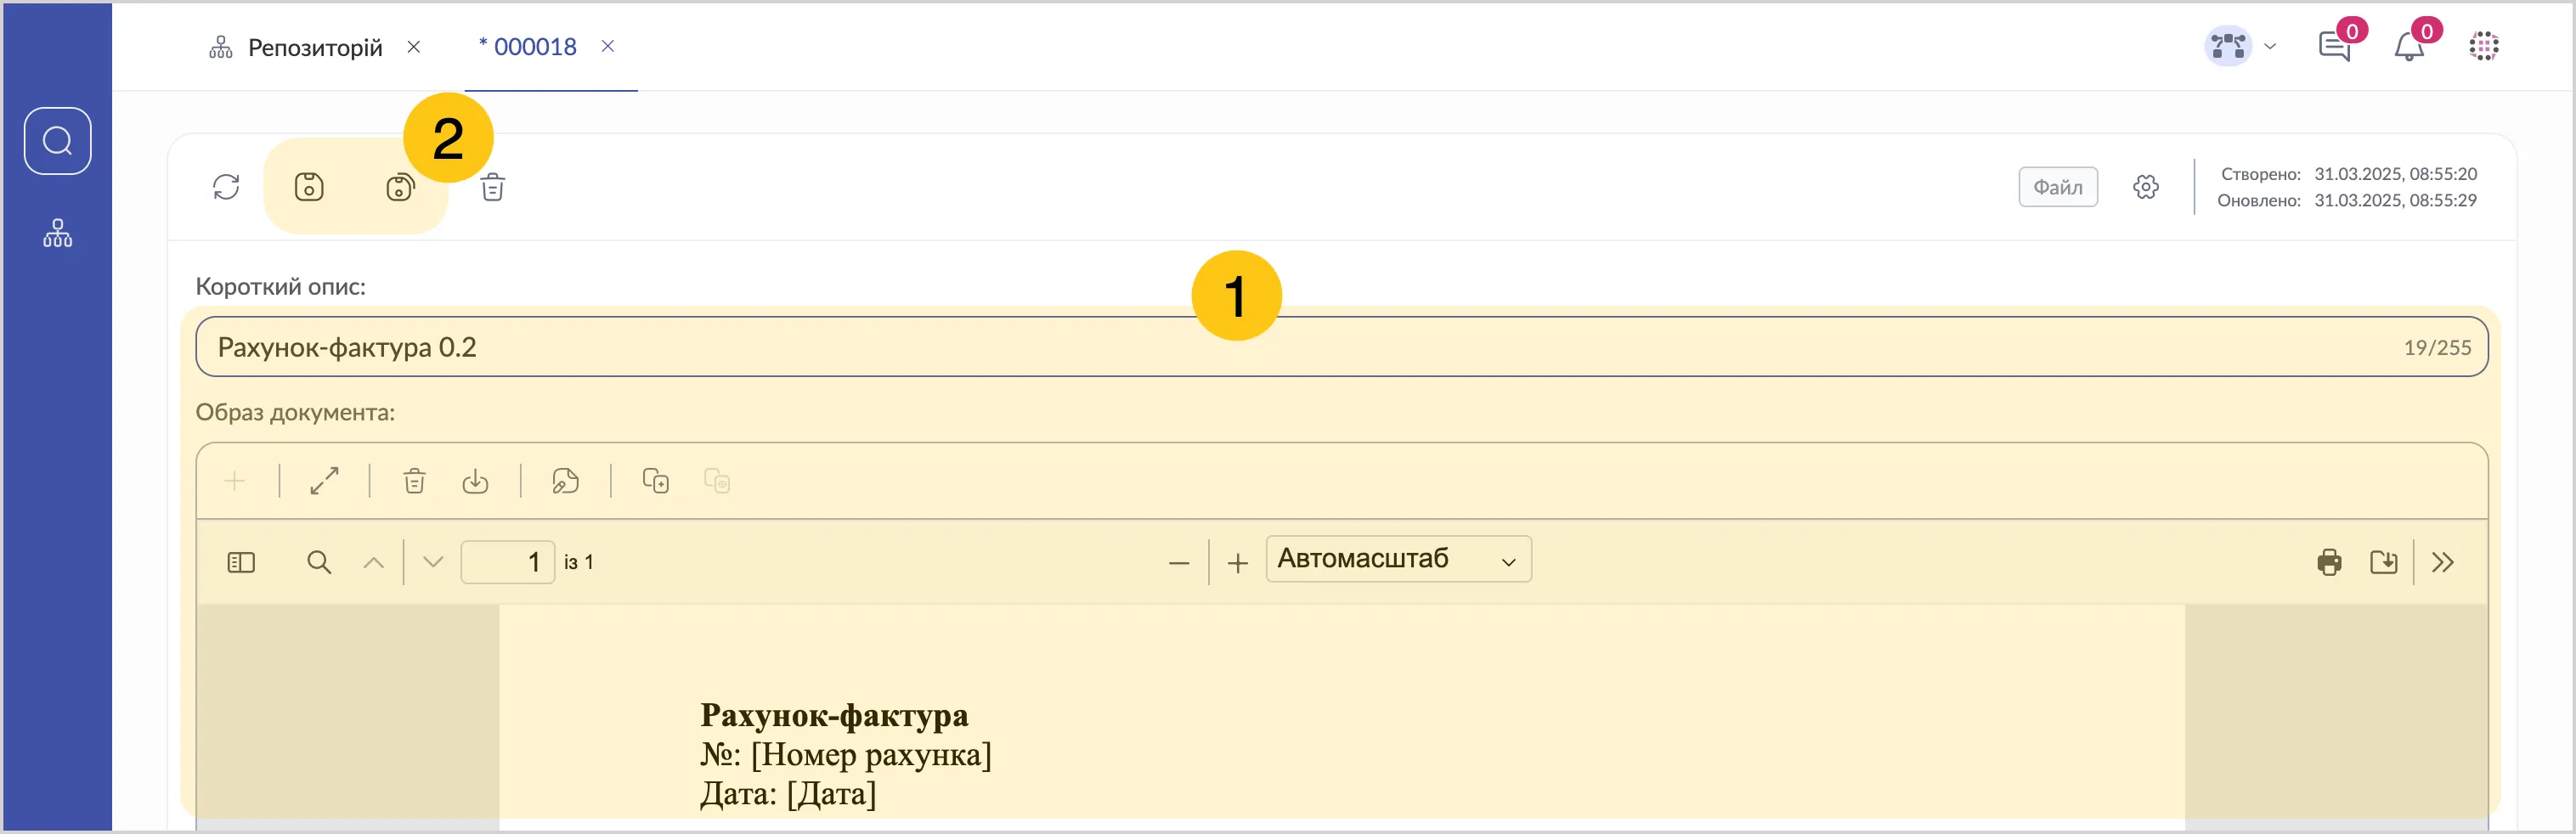The height and width of the screenshot is (834, 2576).
Task: Open the notifications bell icon
Action: pos(2408,46)
